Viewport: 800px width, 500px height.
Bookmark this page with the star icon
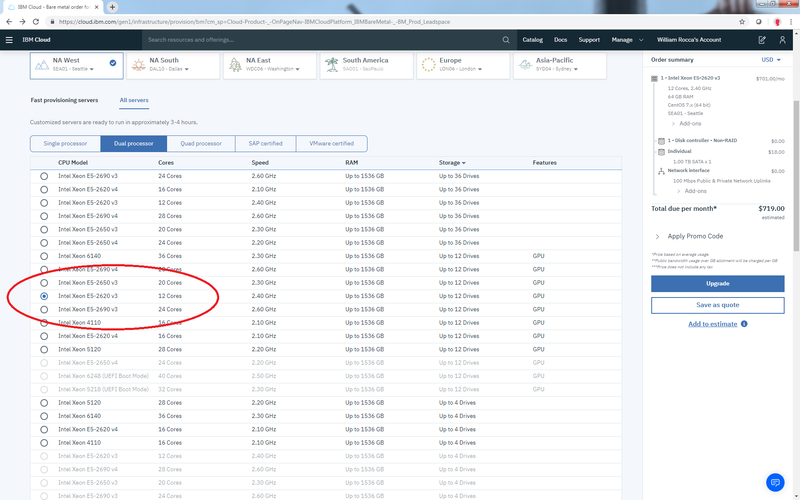(742, 22)
